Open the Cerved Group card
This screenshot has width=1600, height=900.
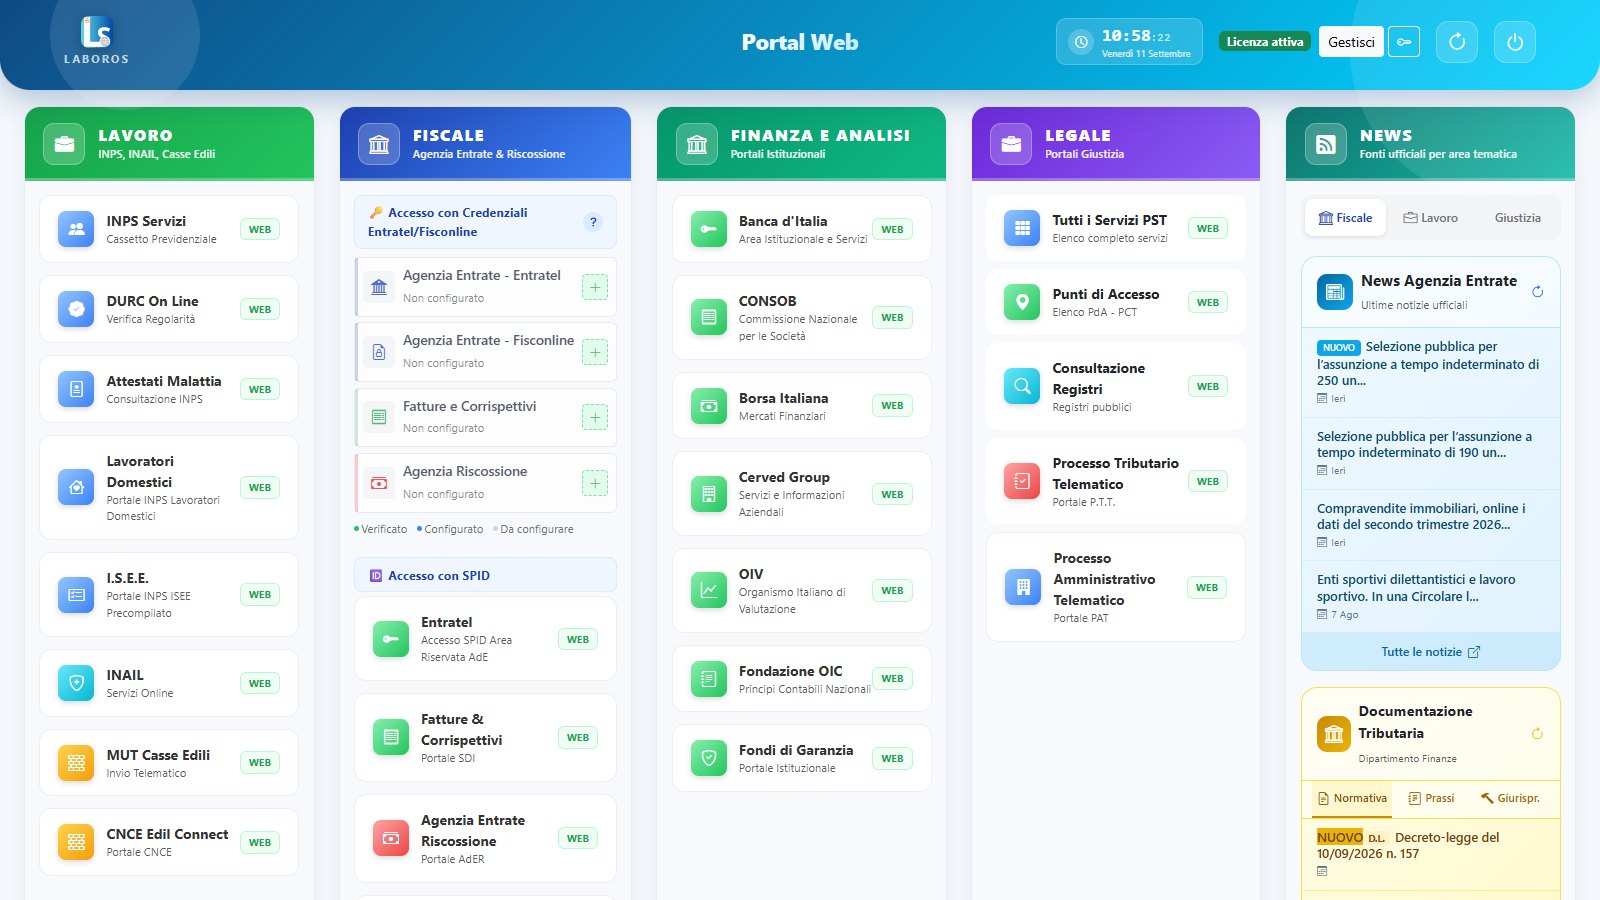pyautogui.click(x=802, y=494)
